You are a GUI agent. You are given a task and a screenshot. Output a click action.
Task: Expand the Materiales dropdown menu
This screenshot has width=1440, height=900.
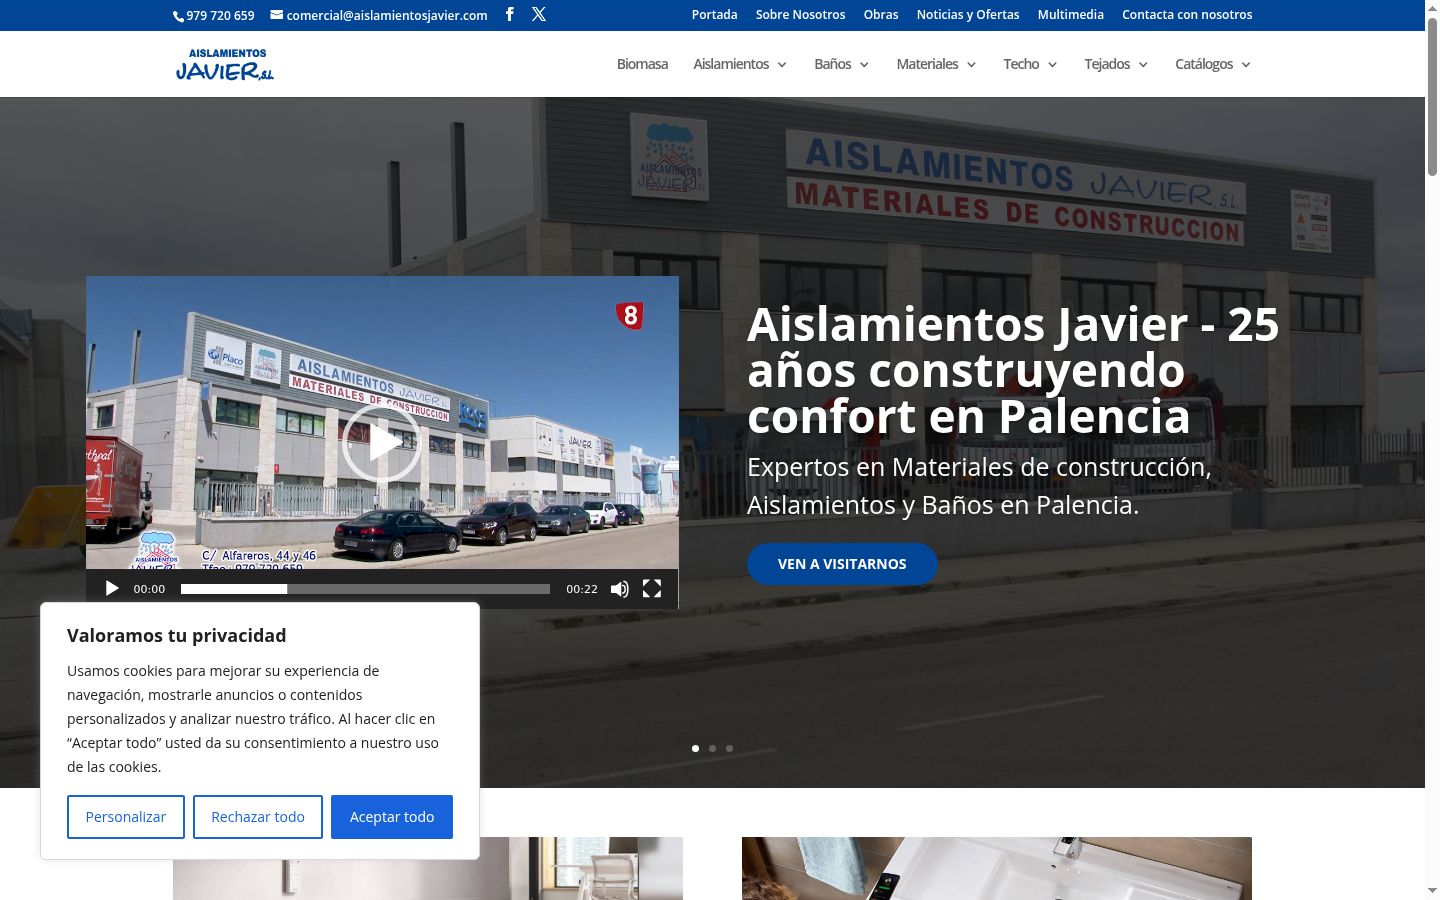[936, 64]
